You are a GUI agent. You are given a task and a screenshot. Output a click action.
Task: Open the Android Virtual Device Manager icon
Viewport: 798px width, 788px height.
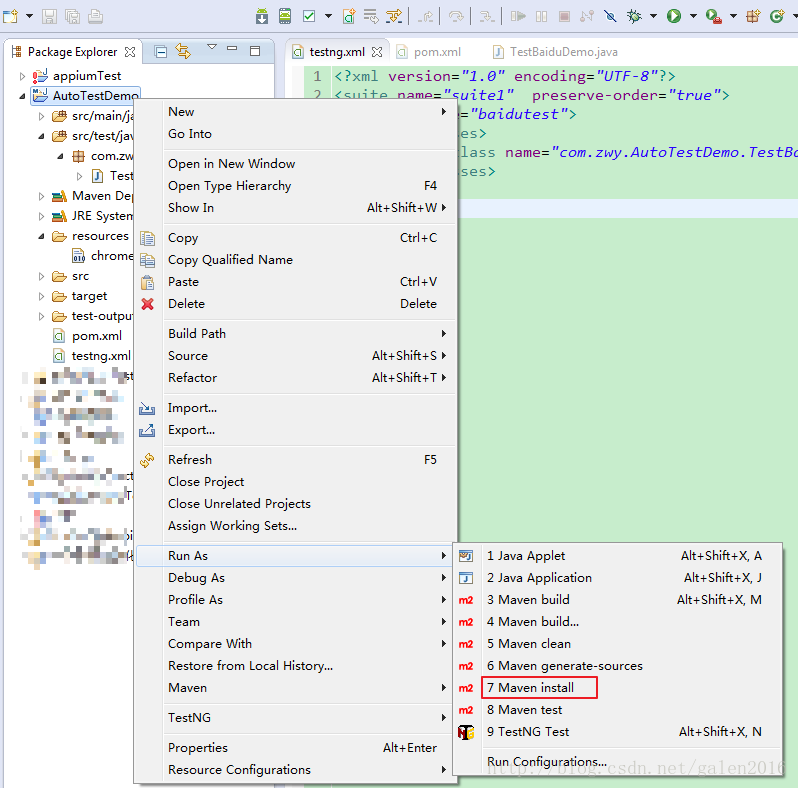(285, 16)
